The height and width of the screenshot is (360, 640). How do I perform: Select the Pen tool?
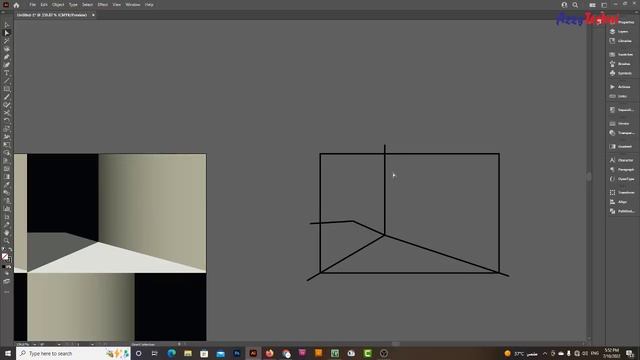pos(7,57)
